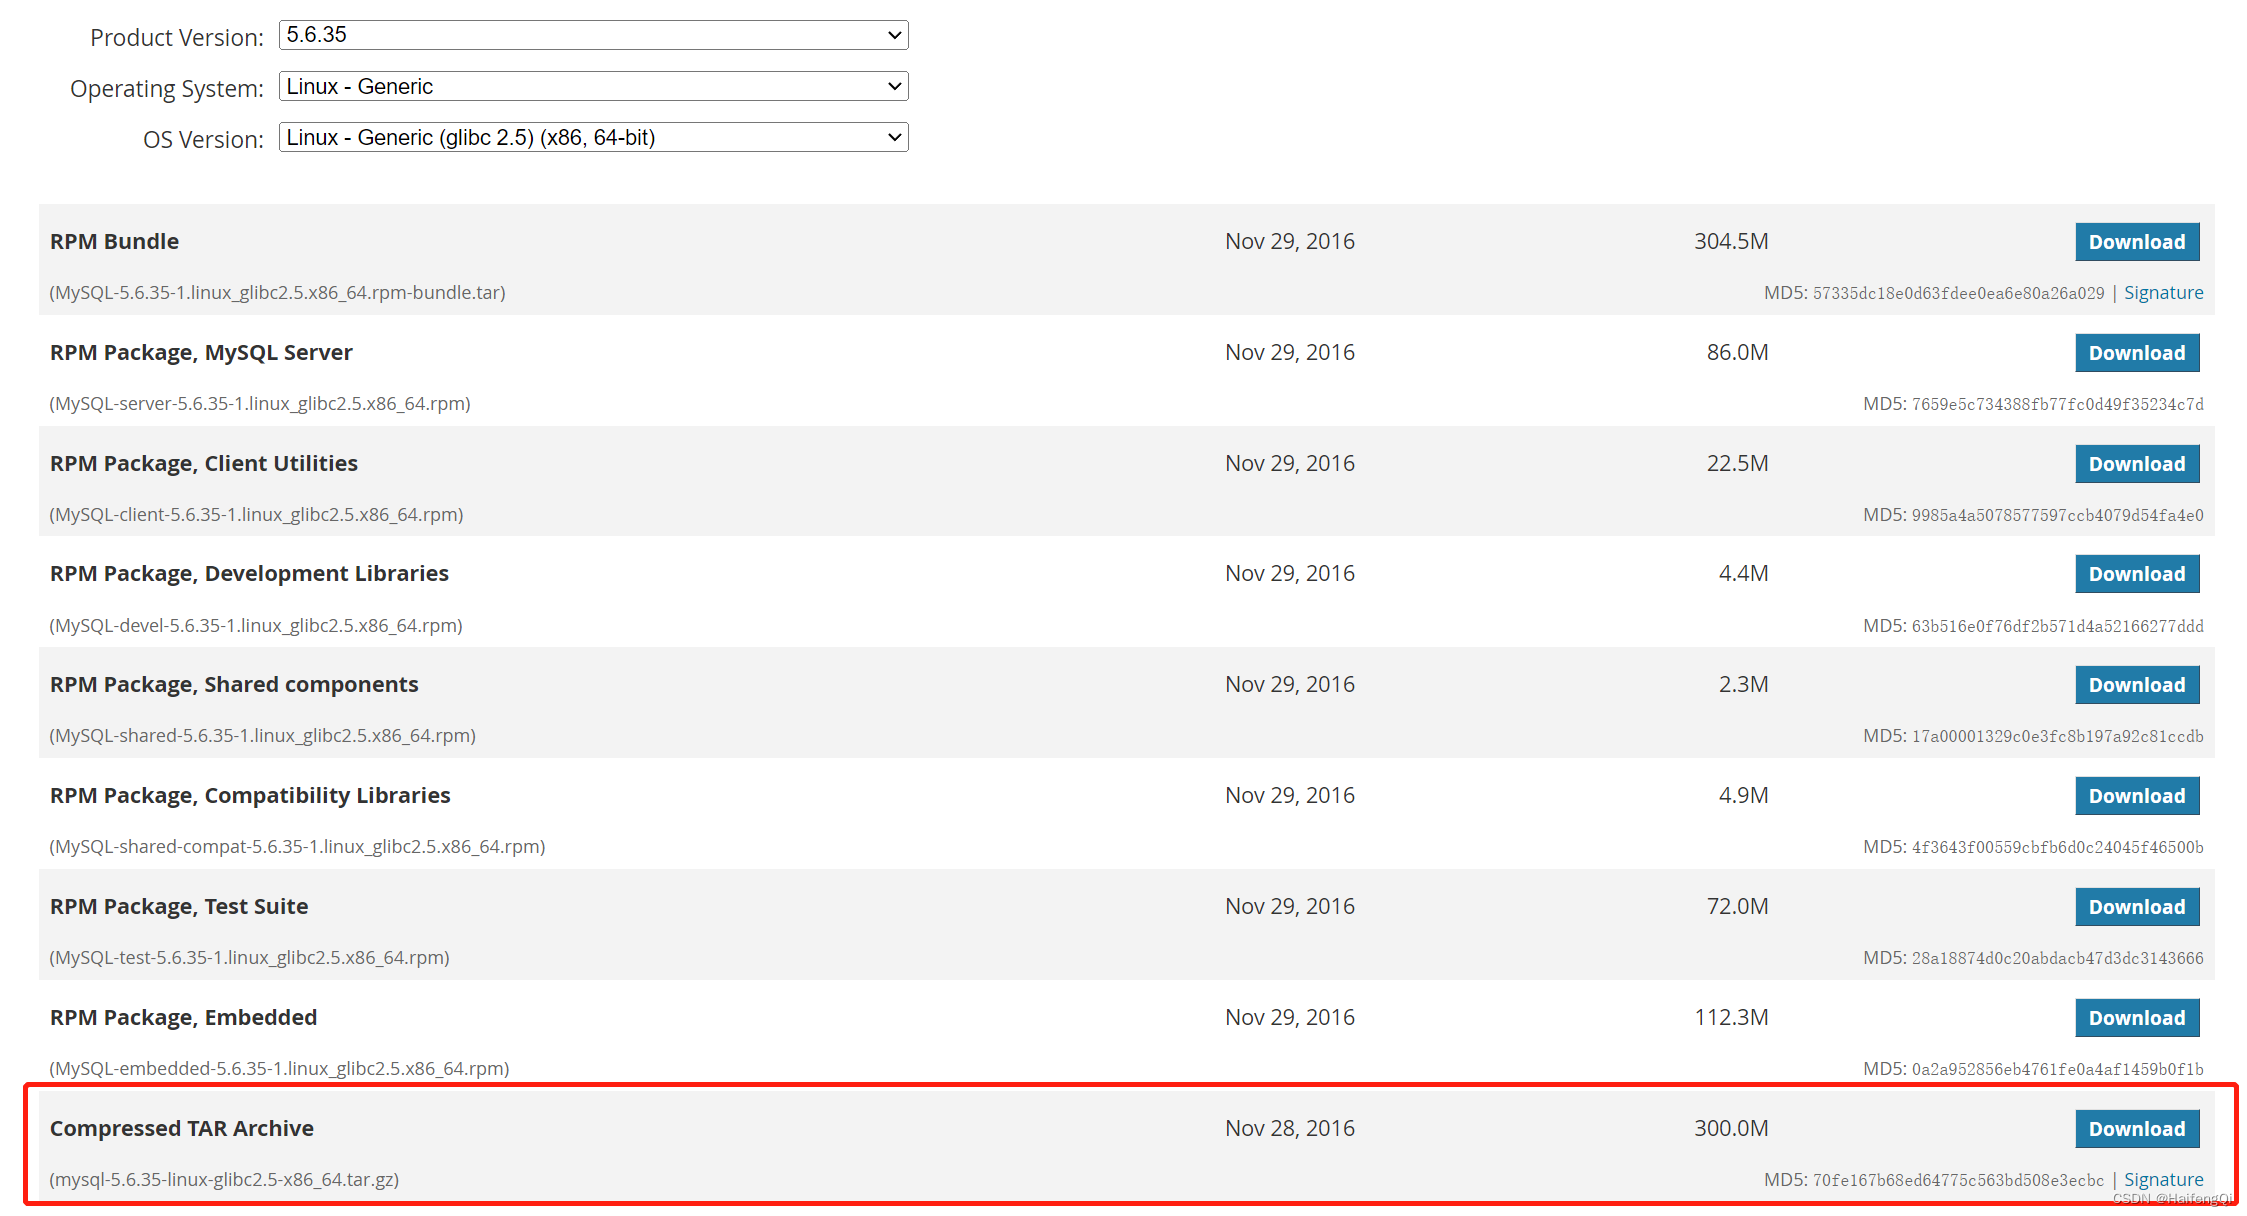
Task: Click RPM Package, Client Utilities title
Action: point(204,463)
